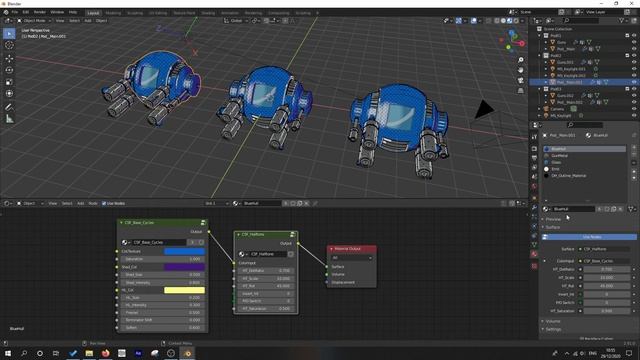Select the Measure tool
Viewport: 640px width, 360px height.
9,119
